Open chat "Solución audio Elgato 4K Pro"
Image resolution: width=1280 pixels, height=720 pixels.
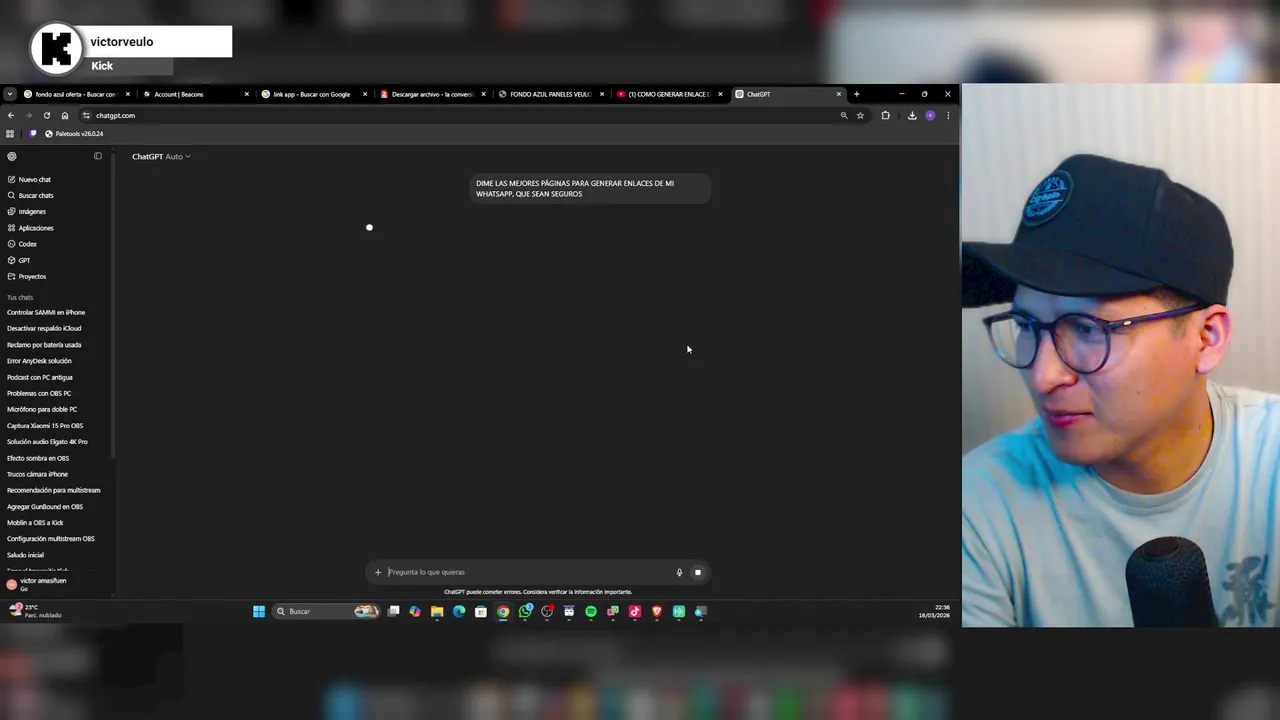click(47, 442)
